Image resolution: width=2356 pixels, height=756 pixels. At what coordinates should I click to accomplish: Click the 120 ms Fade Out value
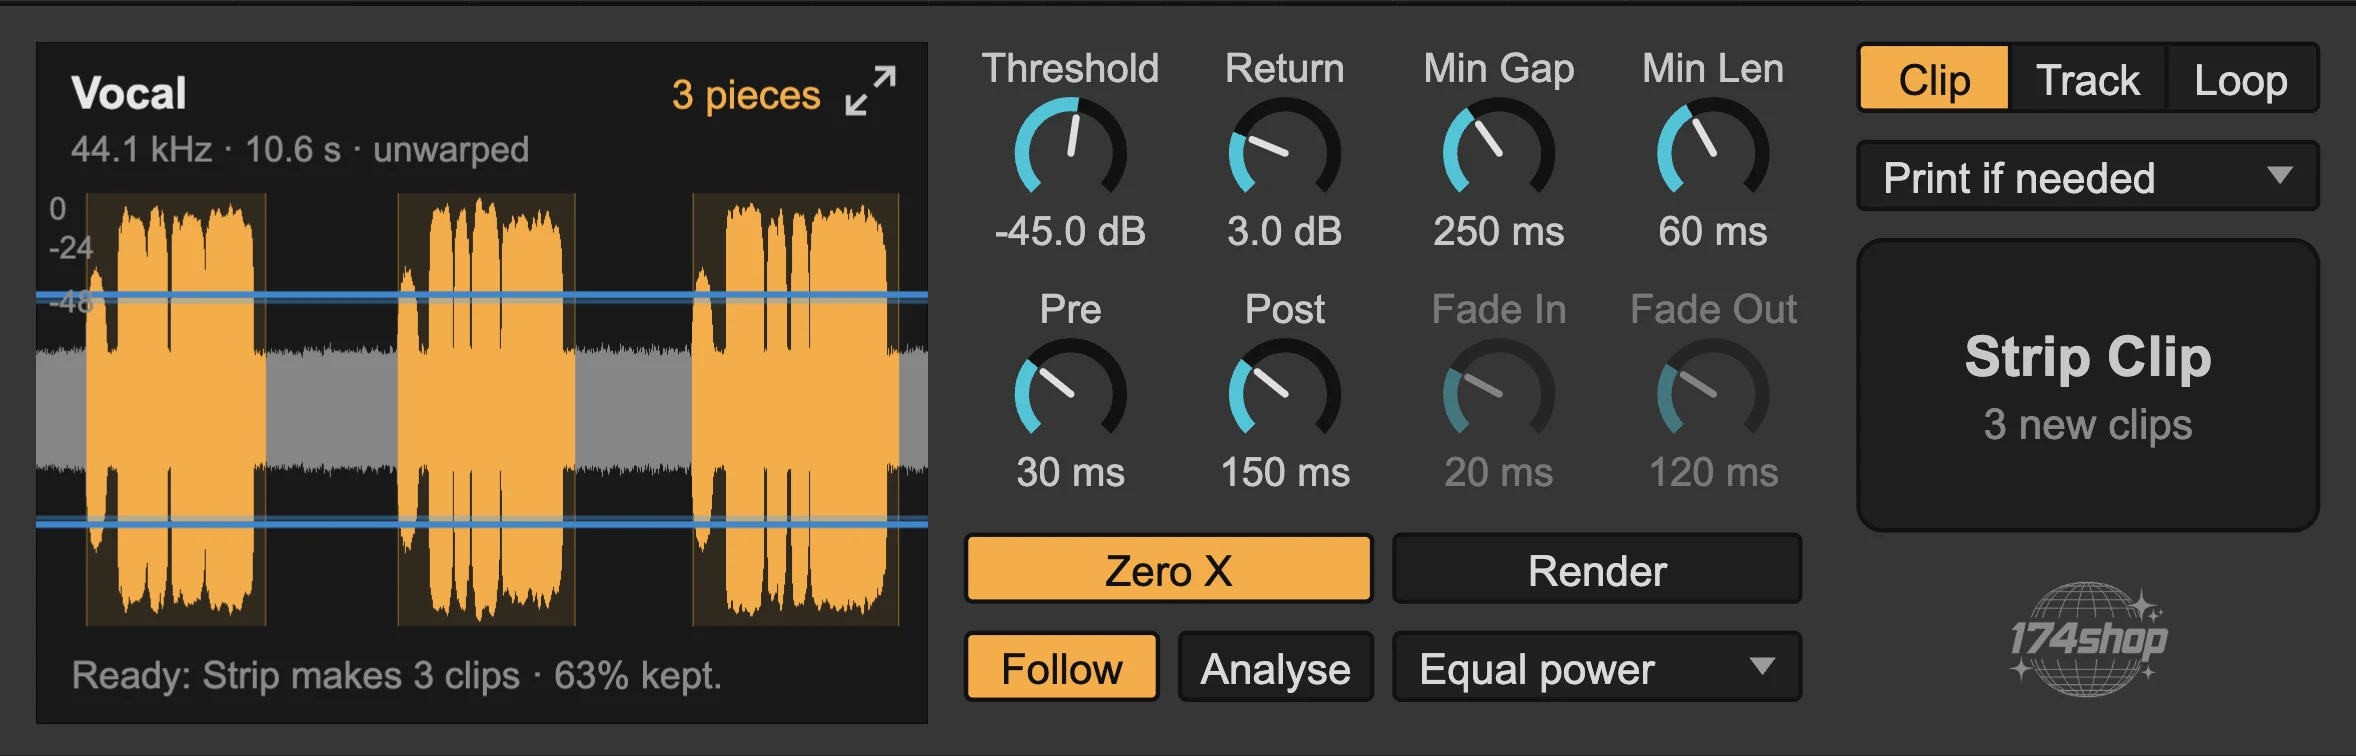(1713, 472)
